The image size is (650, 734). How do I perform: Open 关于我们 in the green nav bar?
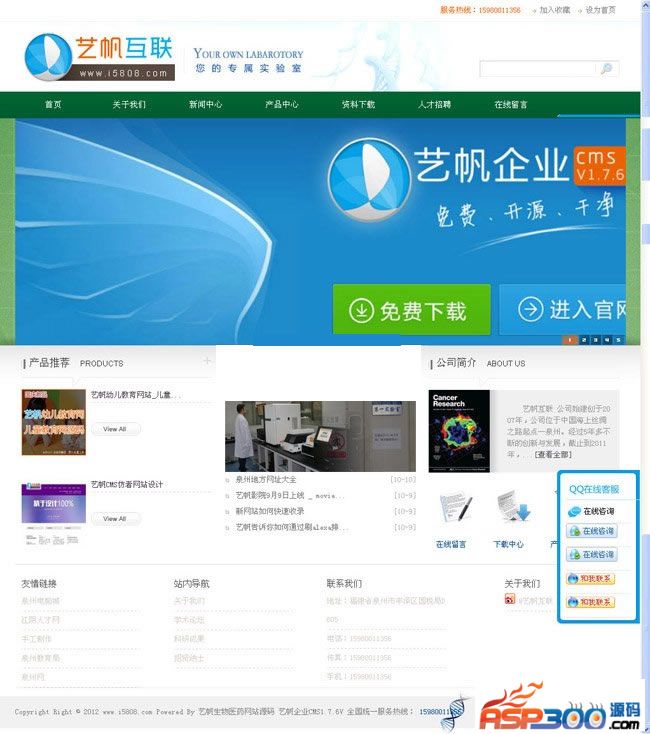(x=129, y=104)
